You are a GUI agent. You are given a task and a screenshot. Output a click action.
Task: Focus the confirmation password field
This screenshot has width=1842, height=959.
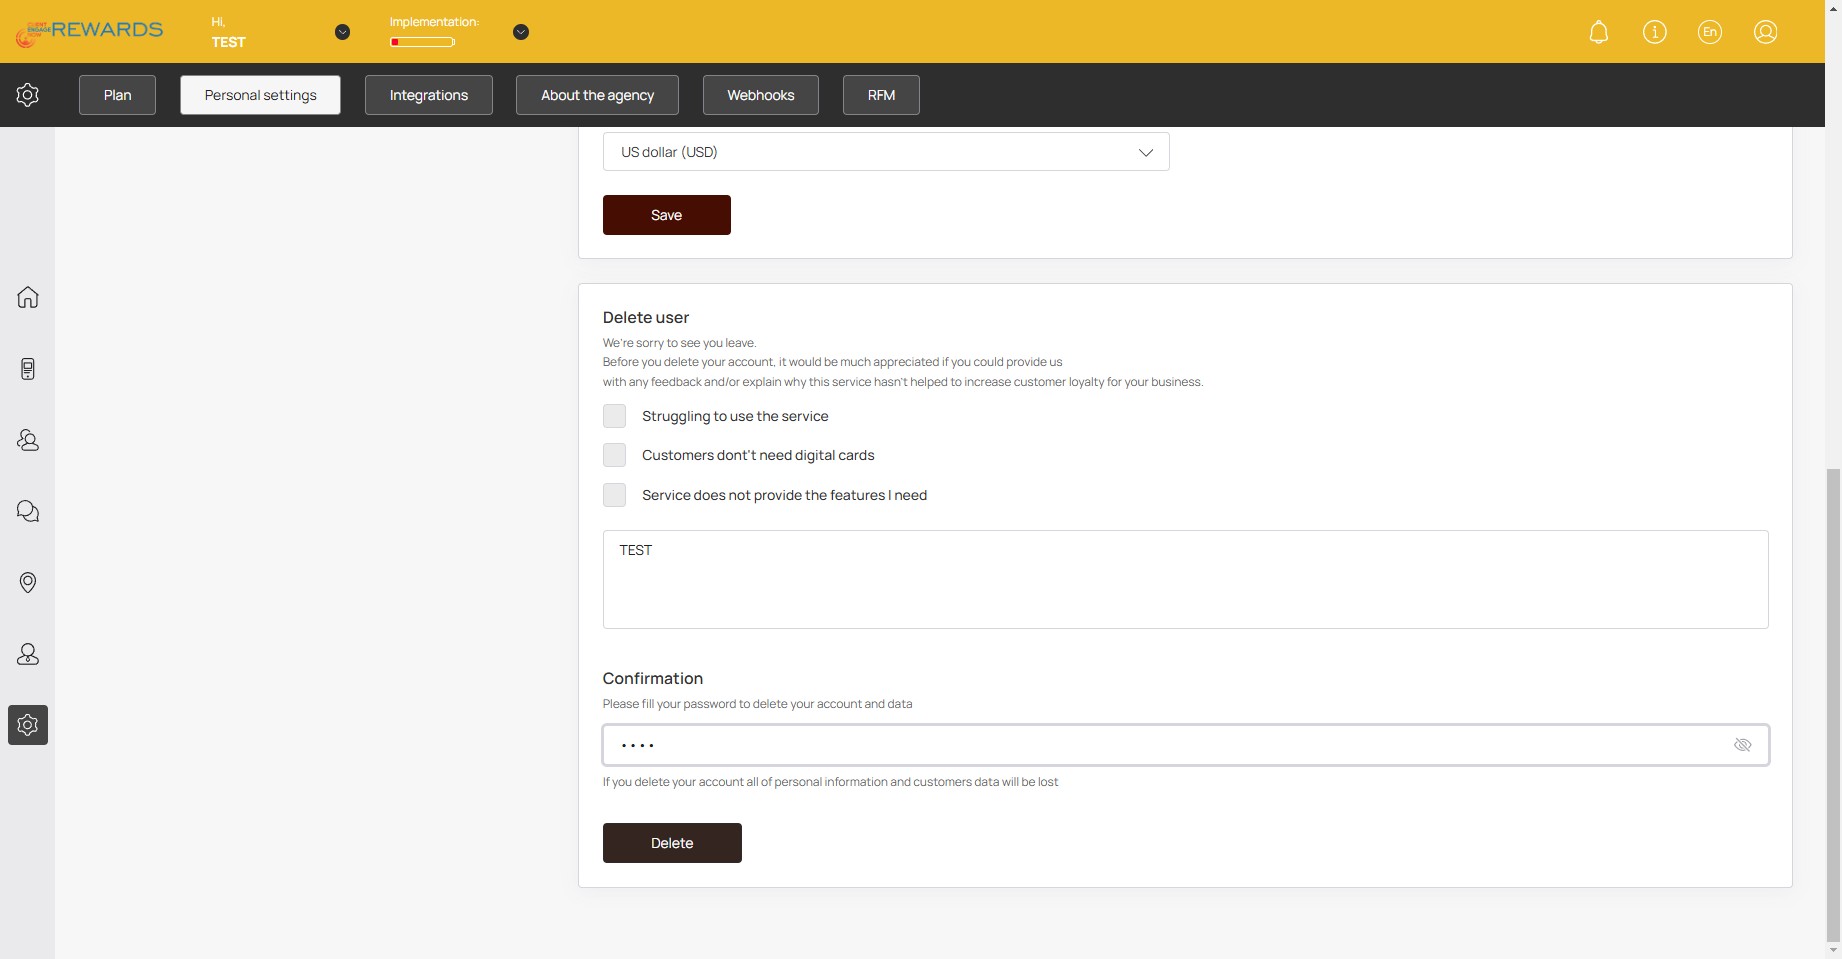(x=1185, y=745)
